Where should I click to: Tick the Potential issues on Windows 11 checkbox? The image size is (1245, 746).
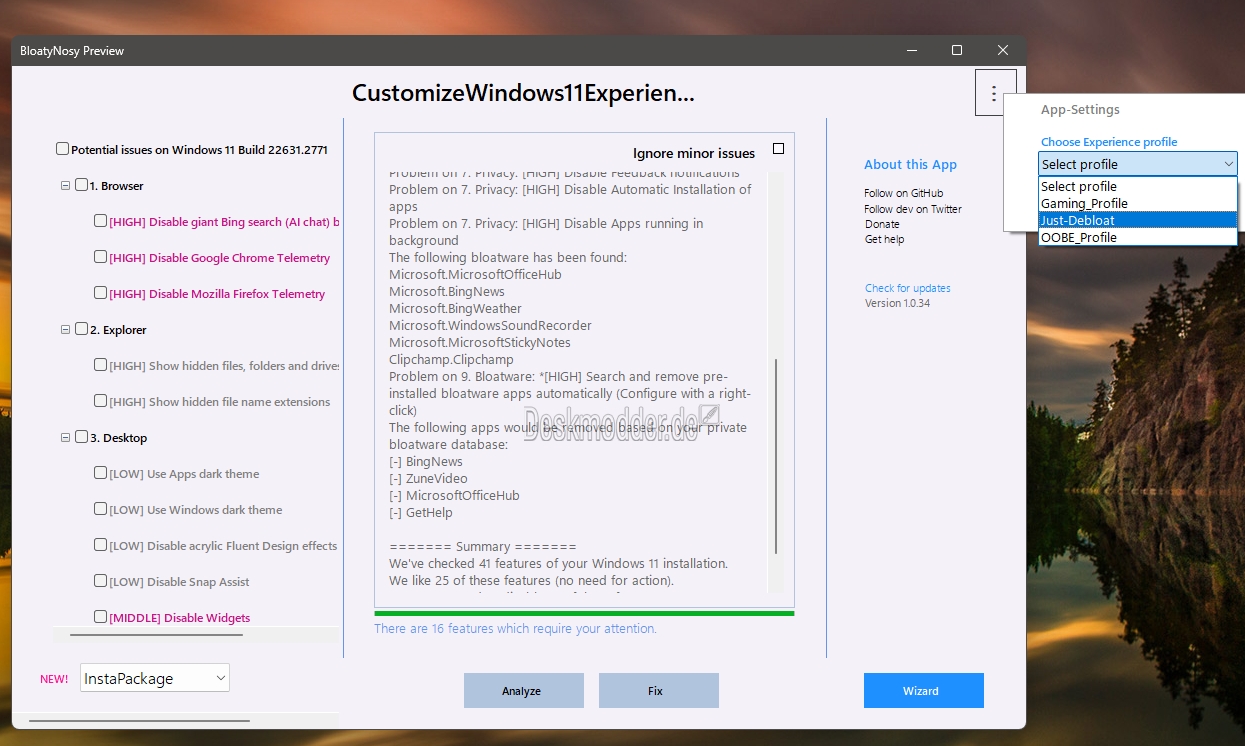(x=62, y=149)
